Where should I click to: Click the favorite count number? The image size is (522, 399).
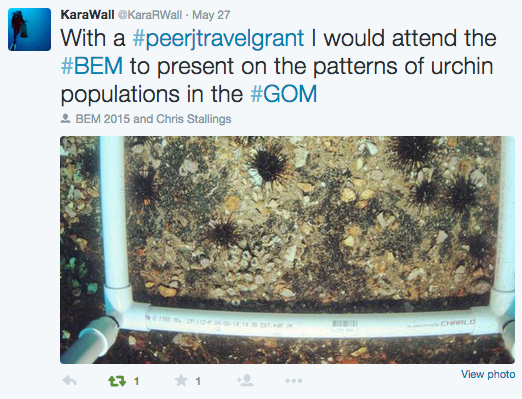pyautogui.click(x=198, y=381)
